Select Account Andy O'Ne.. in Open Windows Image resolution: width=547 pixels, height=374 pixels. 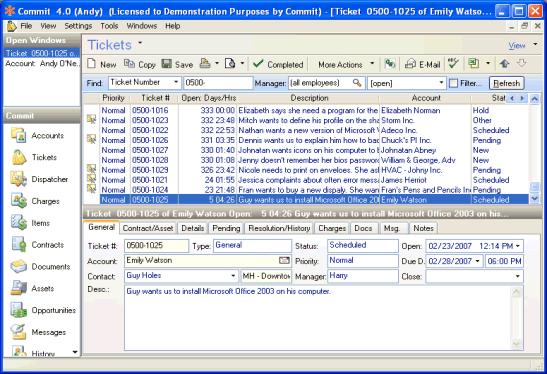point(42,63)
